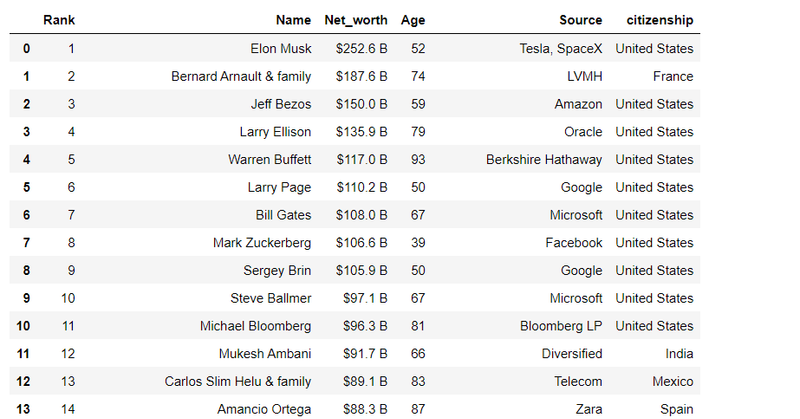
Task: Click the Rank column header
Action: [x=59, y=20]
